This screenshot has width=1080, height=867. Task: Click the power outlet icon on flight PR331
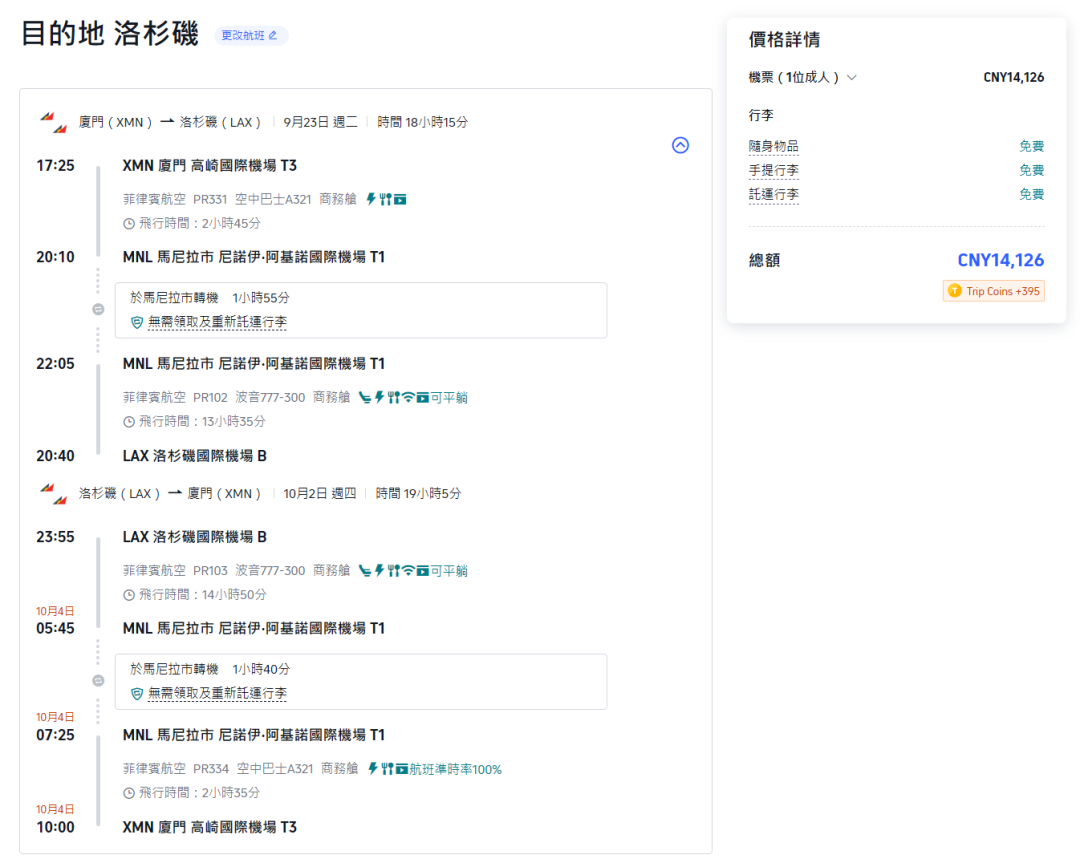[x=371, y=199]
